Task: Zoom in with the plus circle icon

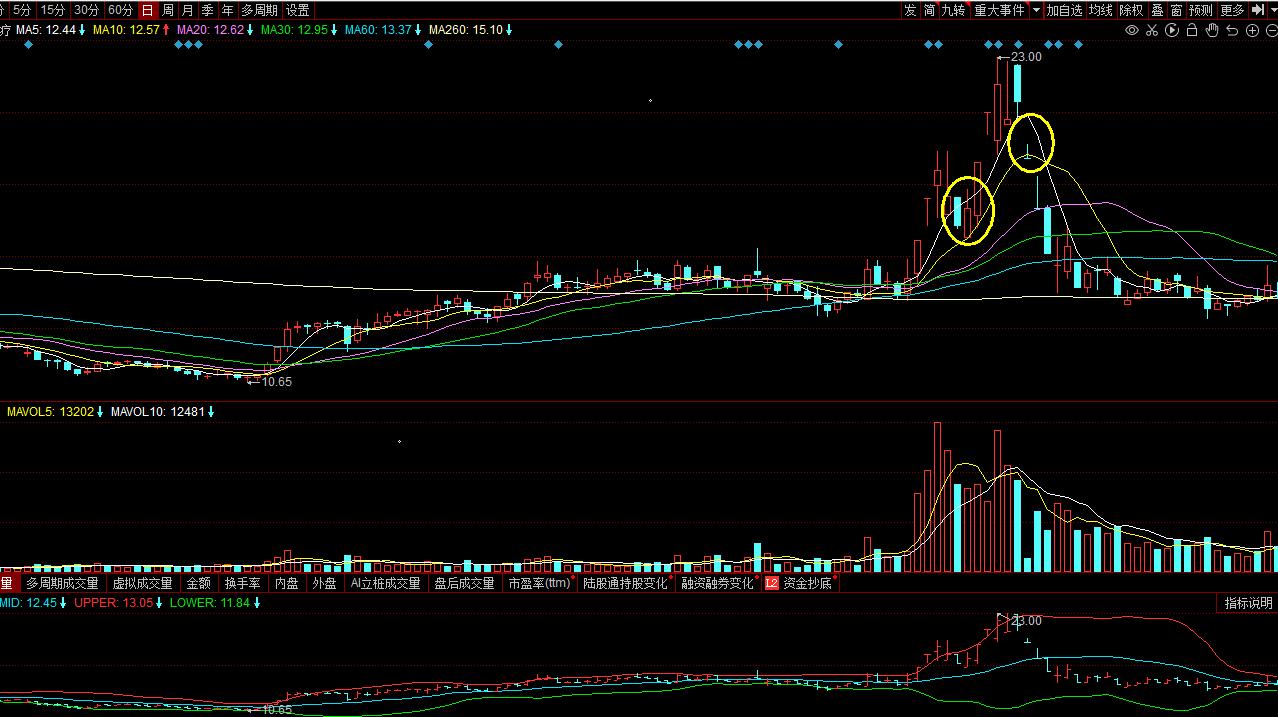Action: coord(1252,30)
